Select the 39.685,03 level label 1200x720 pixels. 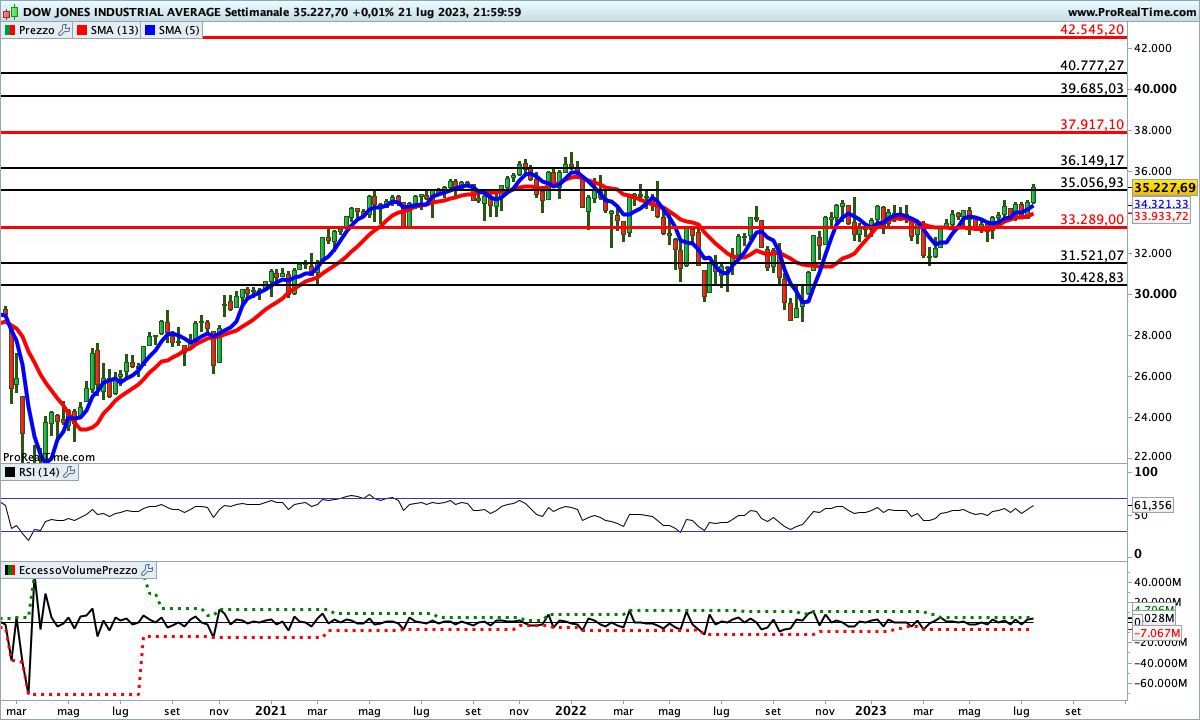1092,88
